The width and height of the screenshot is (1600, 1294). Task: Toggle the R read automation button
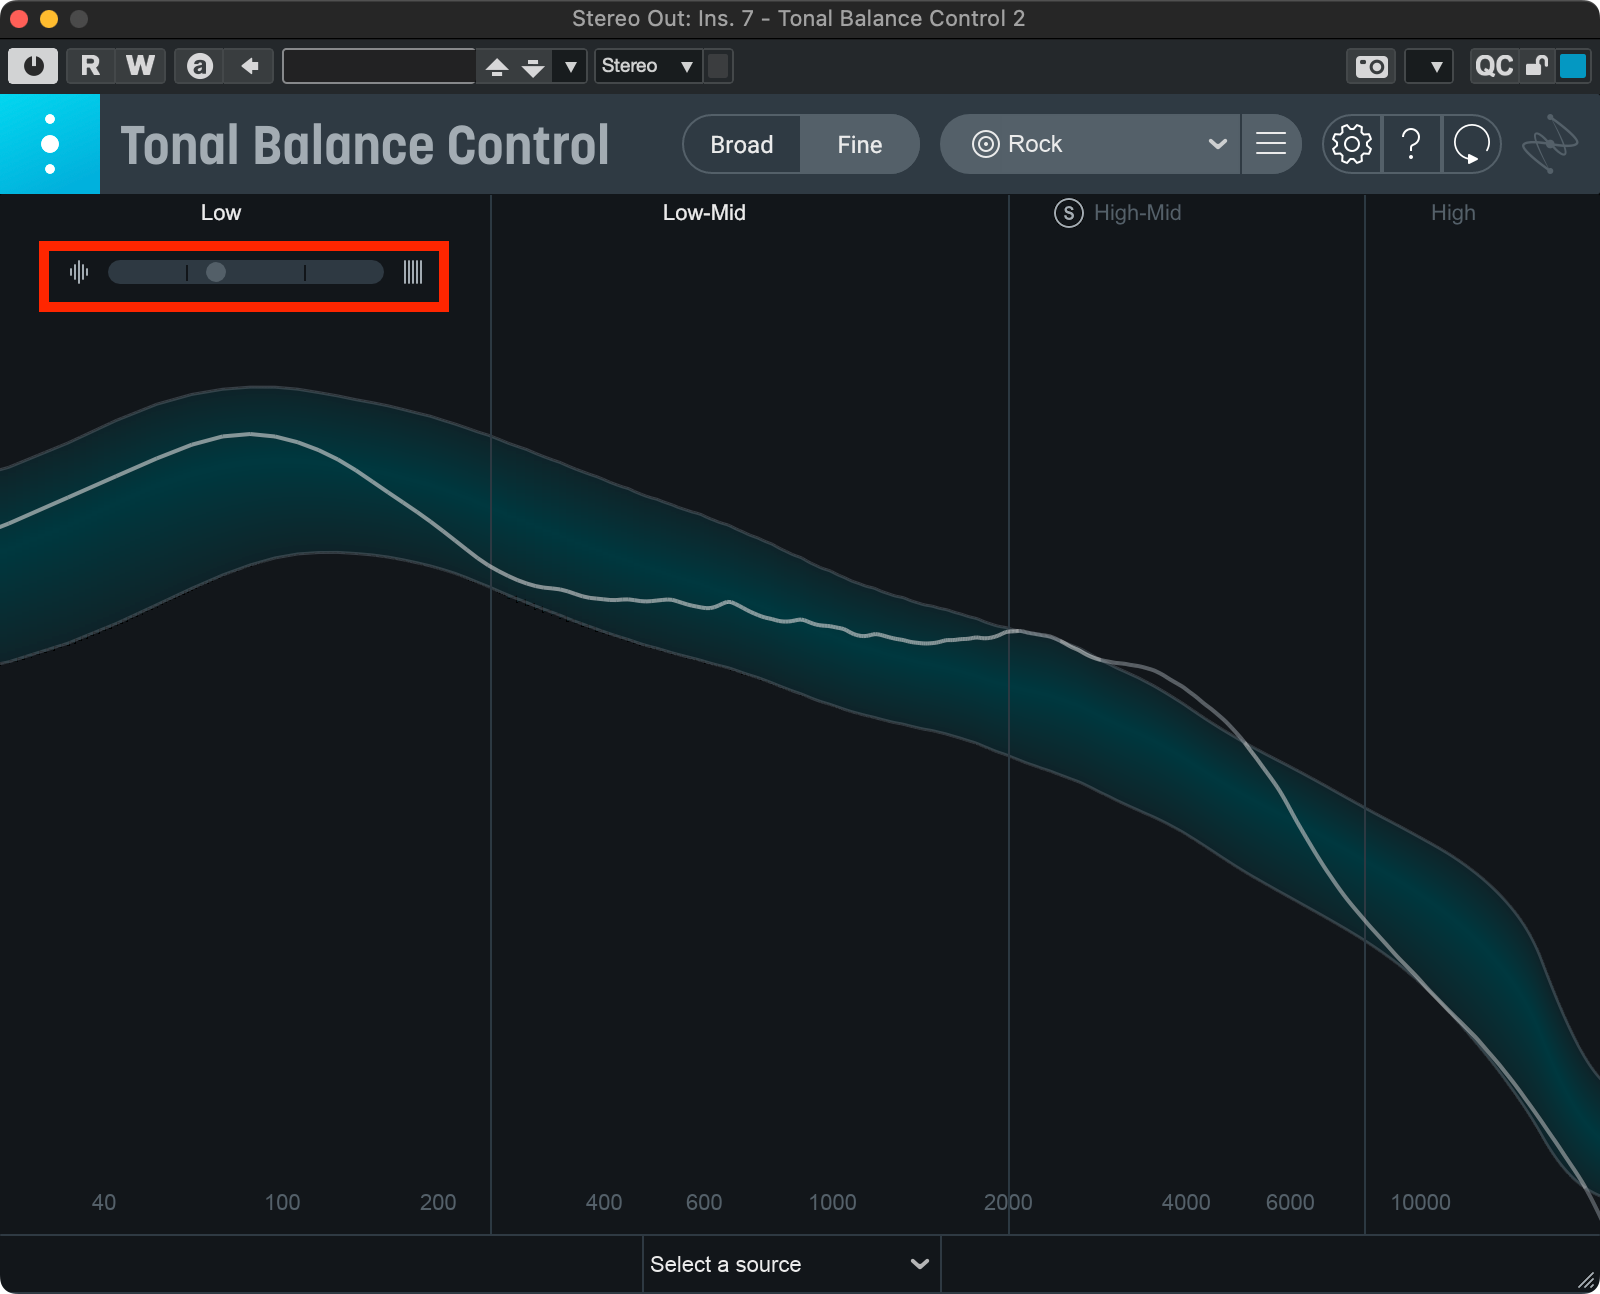coord(90,67)
